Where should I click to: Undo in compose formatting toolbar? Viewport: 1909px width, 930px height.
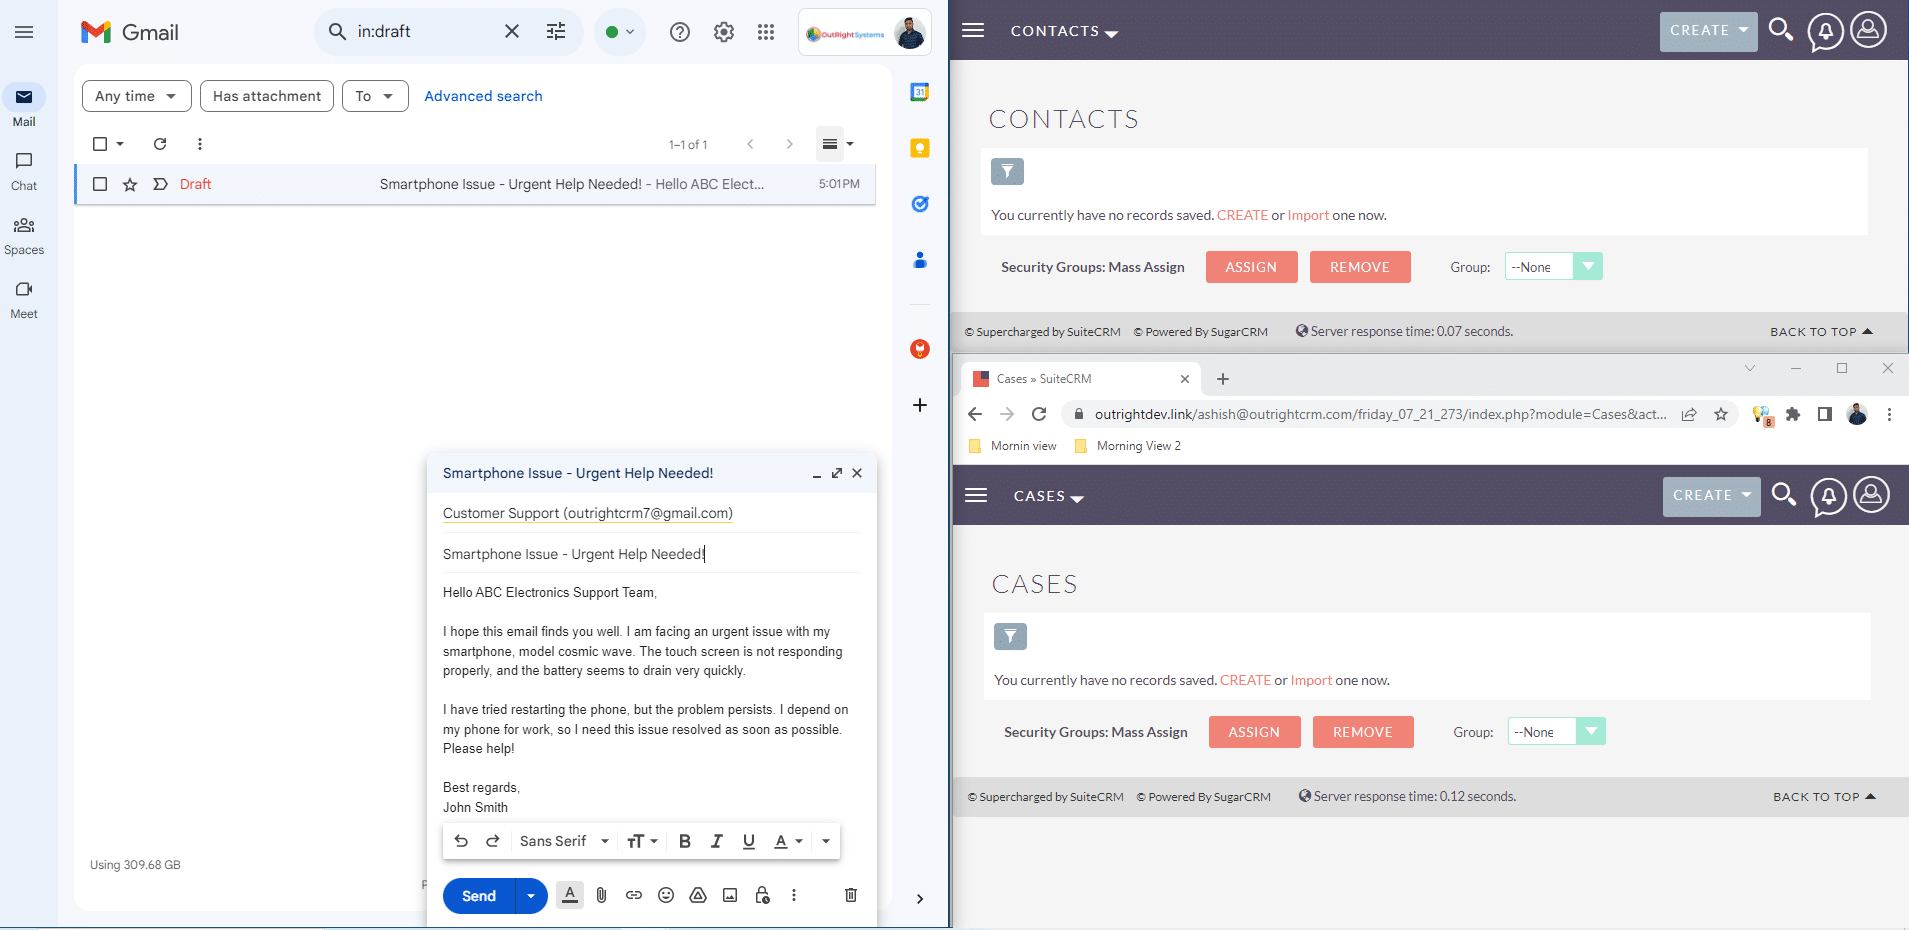point(461,841)
